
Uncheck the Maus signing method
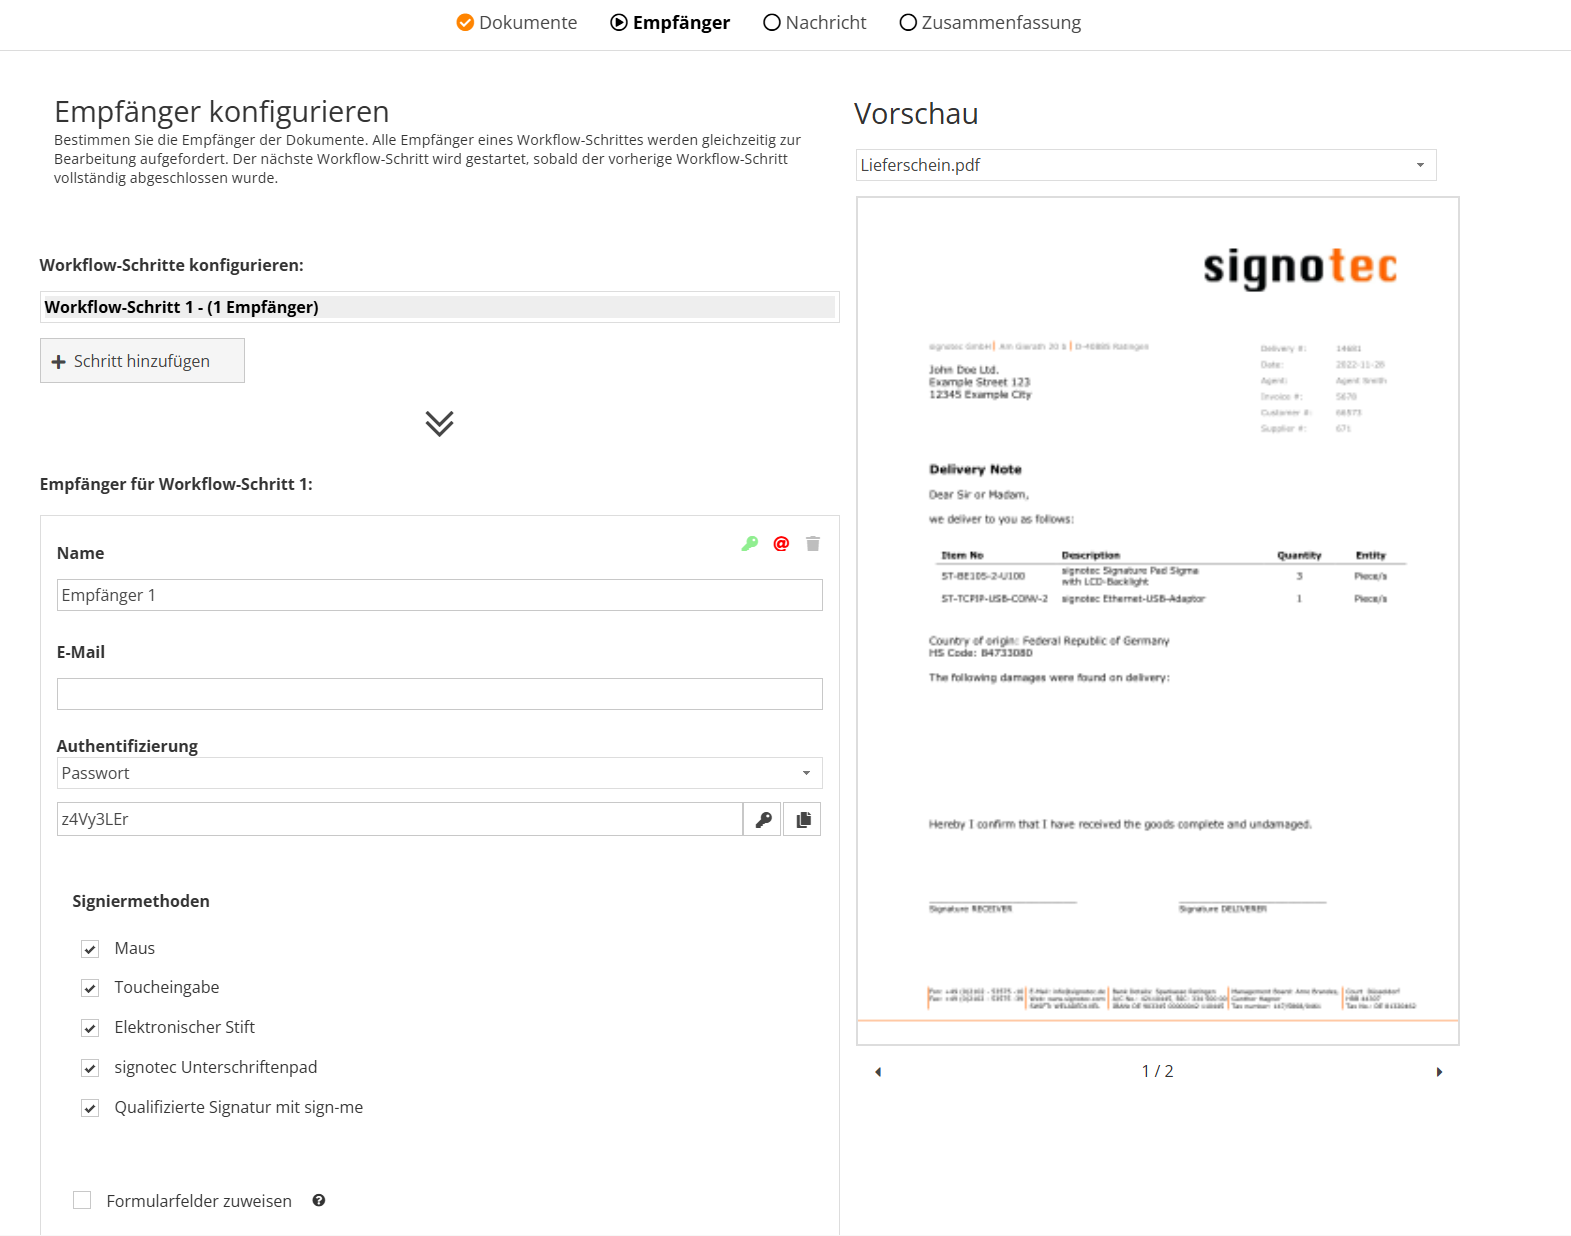coord(90,949)
